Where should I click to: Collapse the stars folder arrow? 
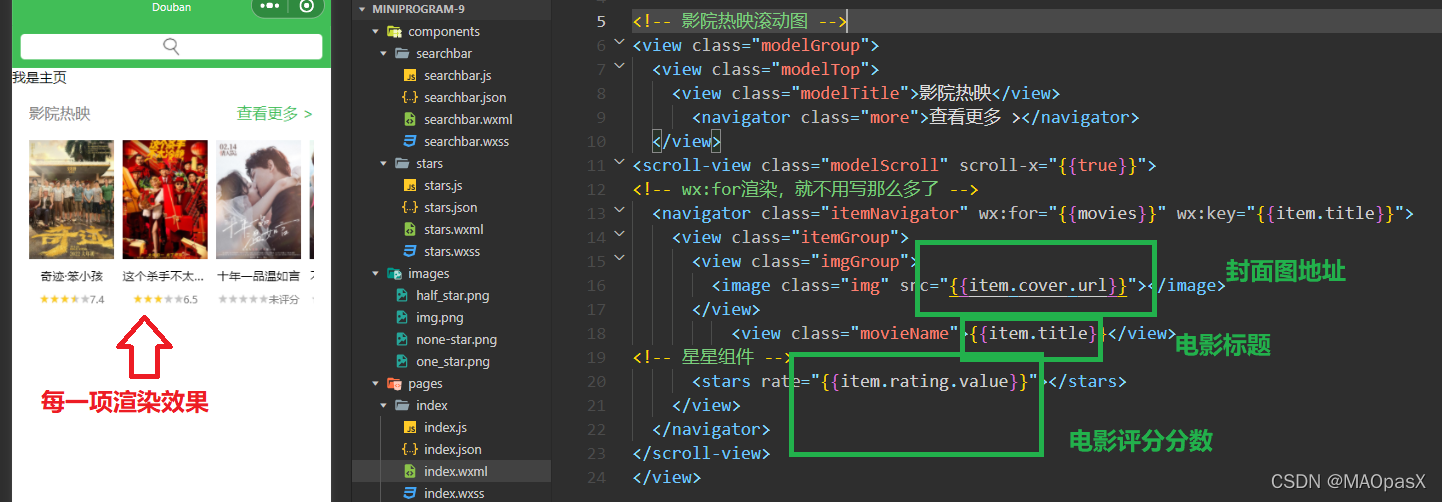click(384, 163)
